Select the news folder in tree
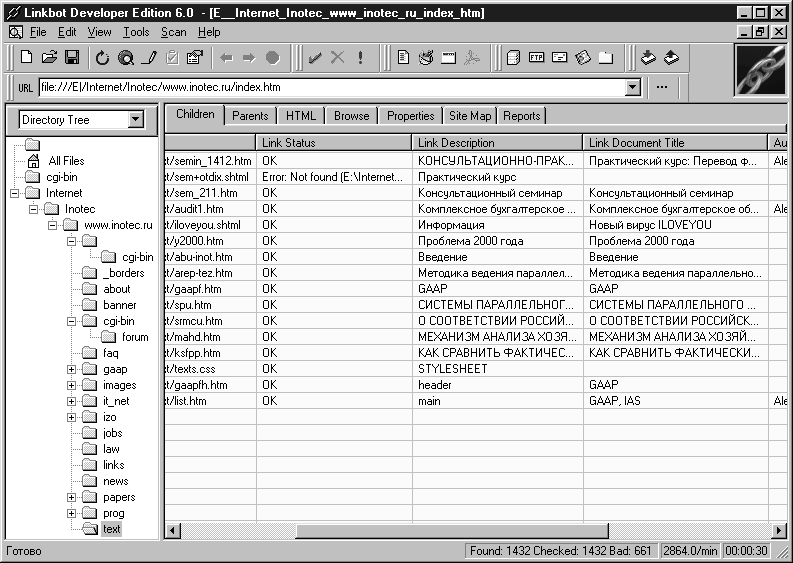793x563 pixels. click(x=115, y=482)
